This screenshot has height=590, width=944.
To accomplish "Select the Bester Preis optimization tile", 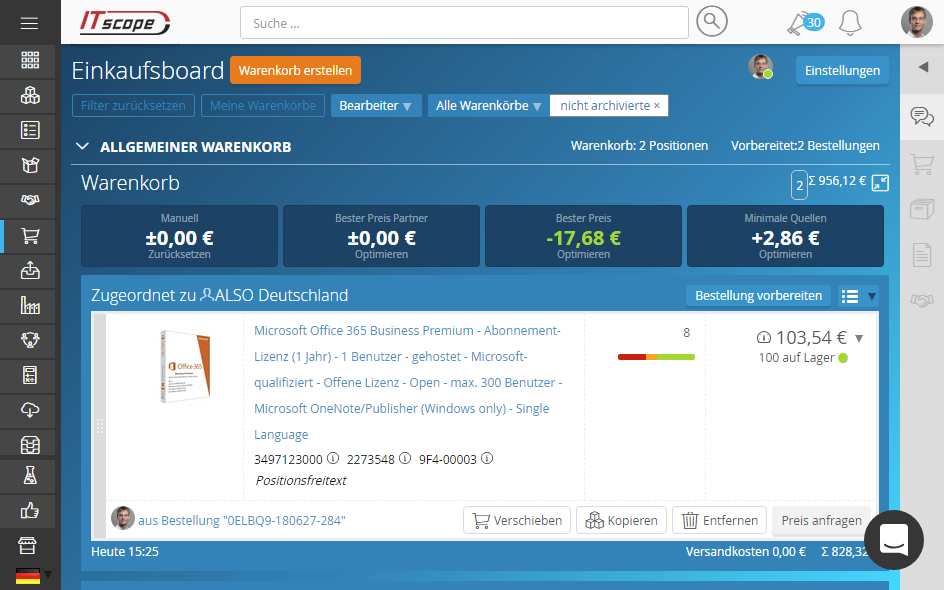I will pos(583,236).
